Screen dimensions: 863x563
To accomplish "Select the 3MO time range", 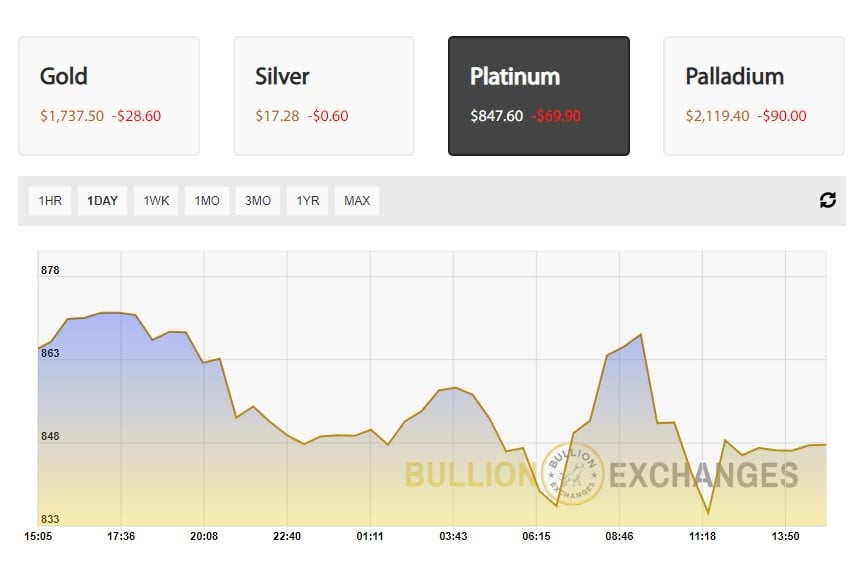I will pyautogui.click(x=258, y=201).
